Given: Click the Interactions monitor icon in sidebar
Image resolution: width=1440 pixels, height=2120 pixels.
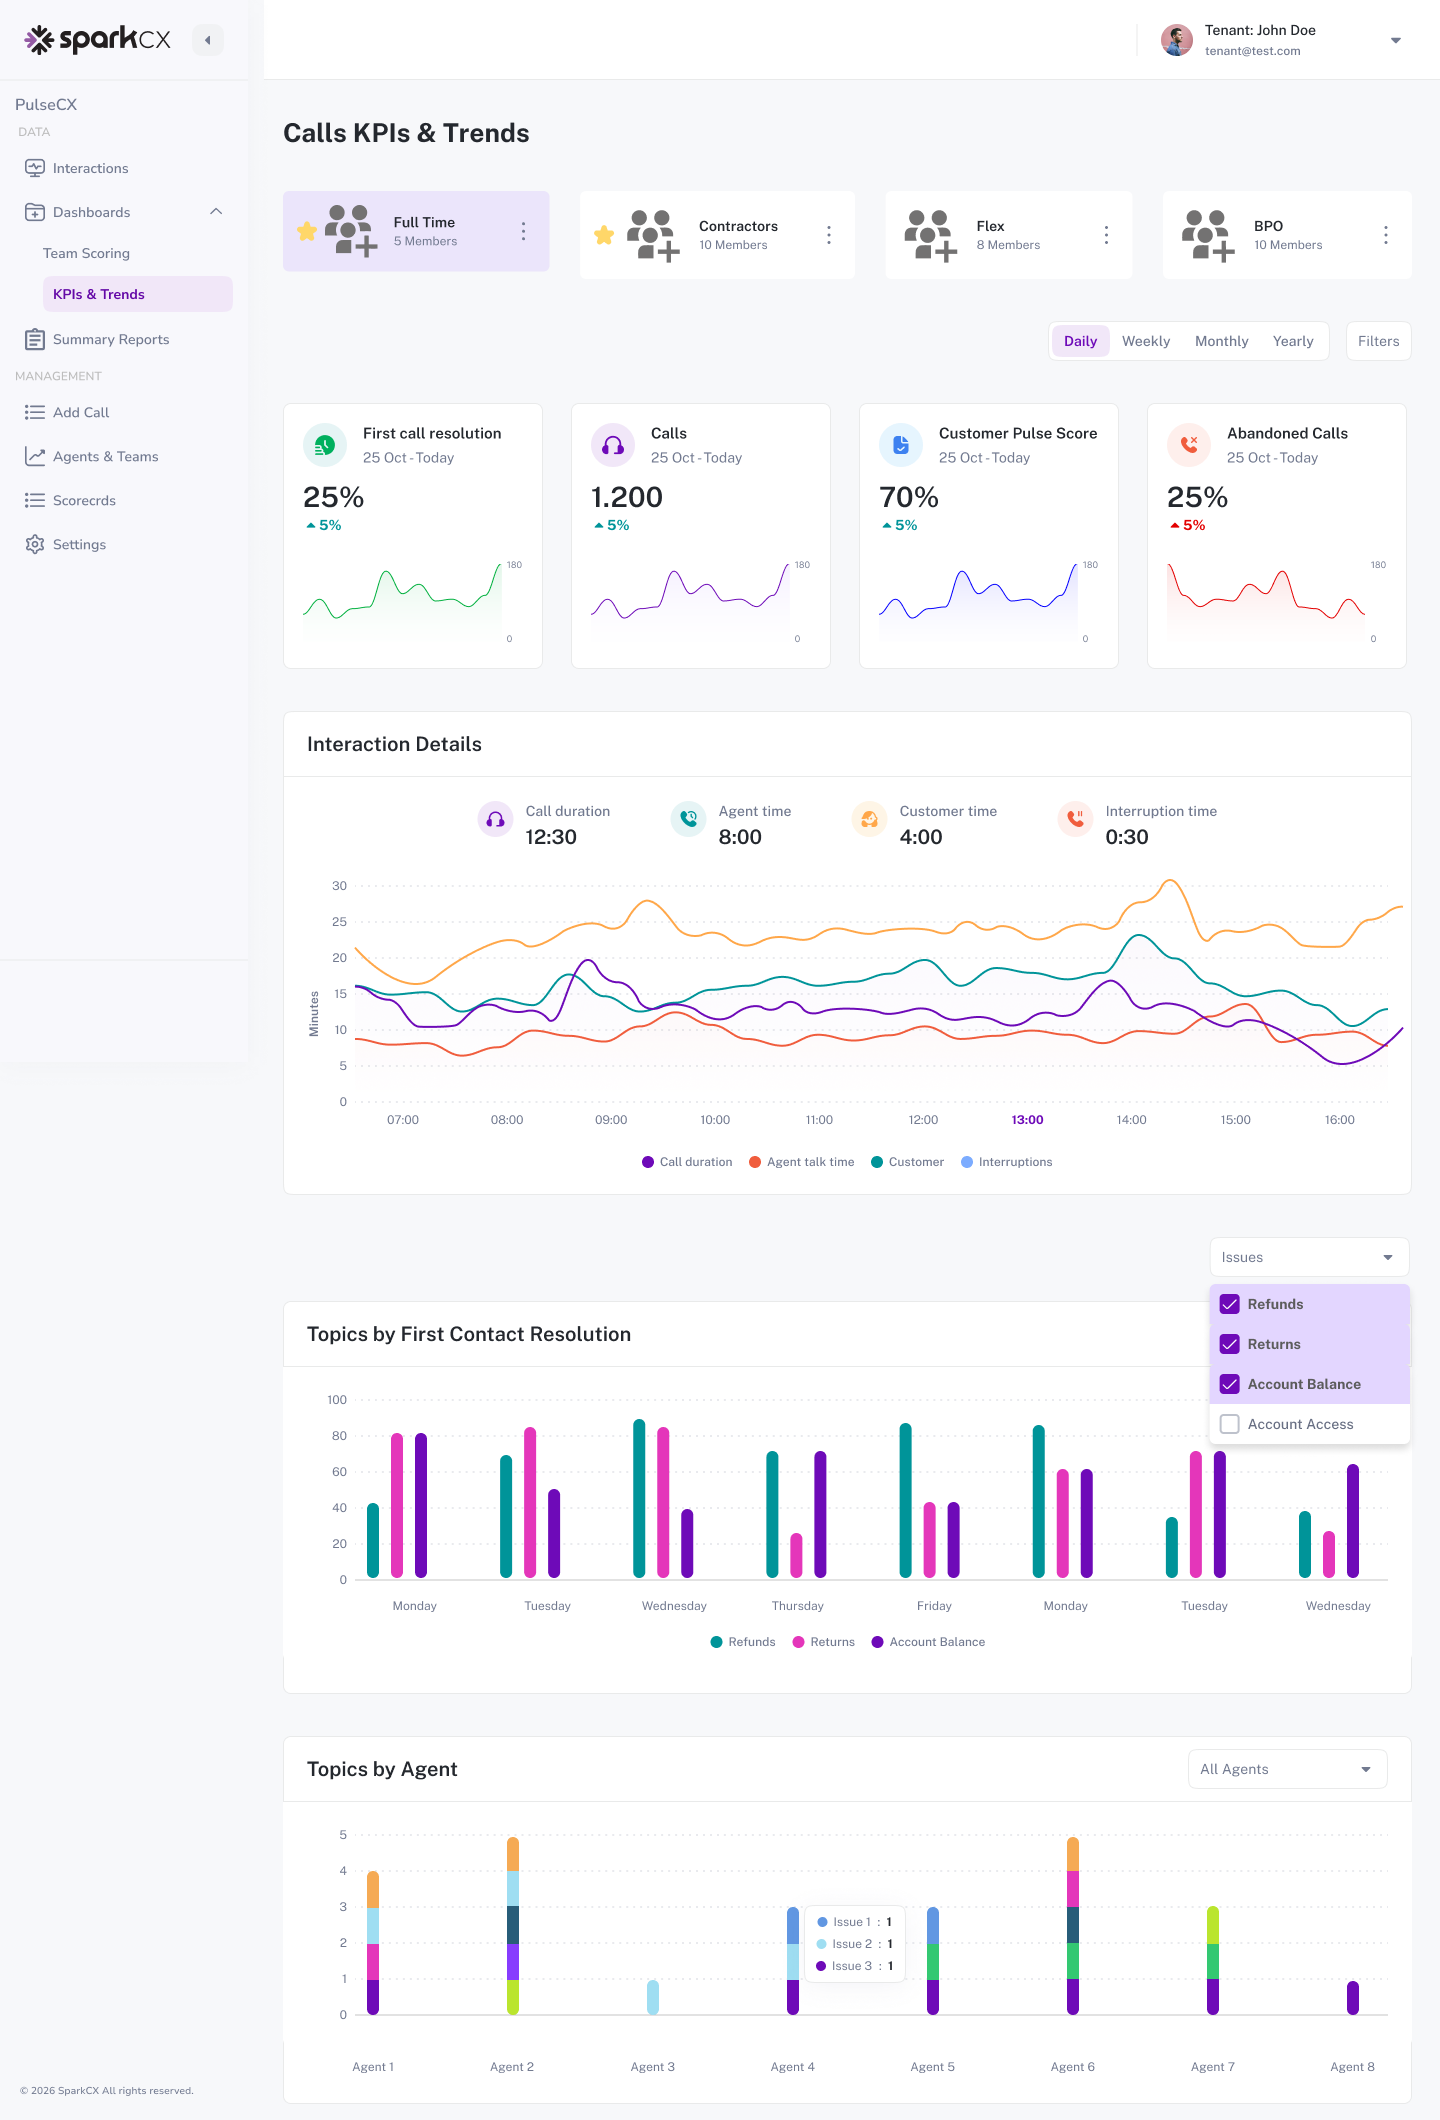Looking at the screenshot, I should click(x=35, y=168).
